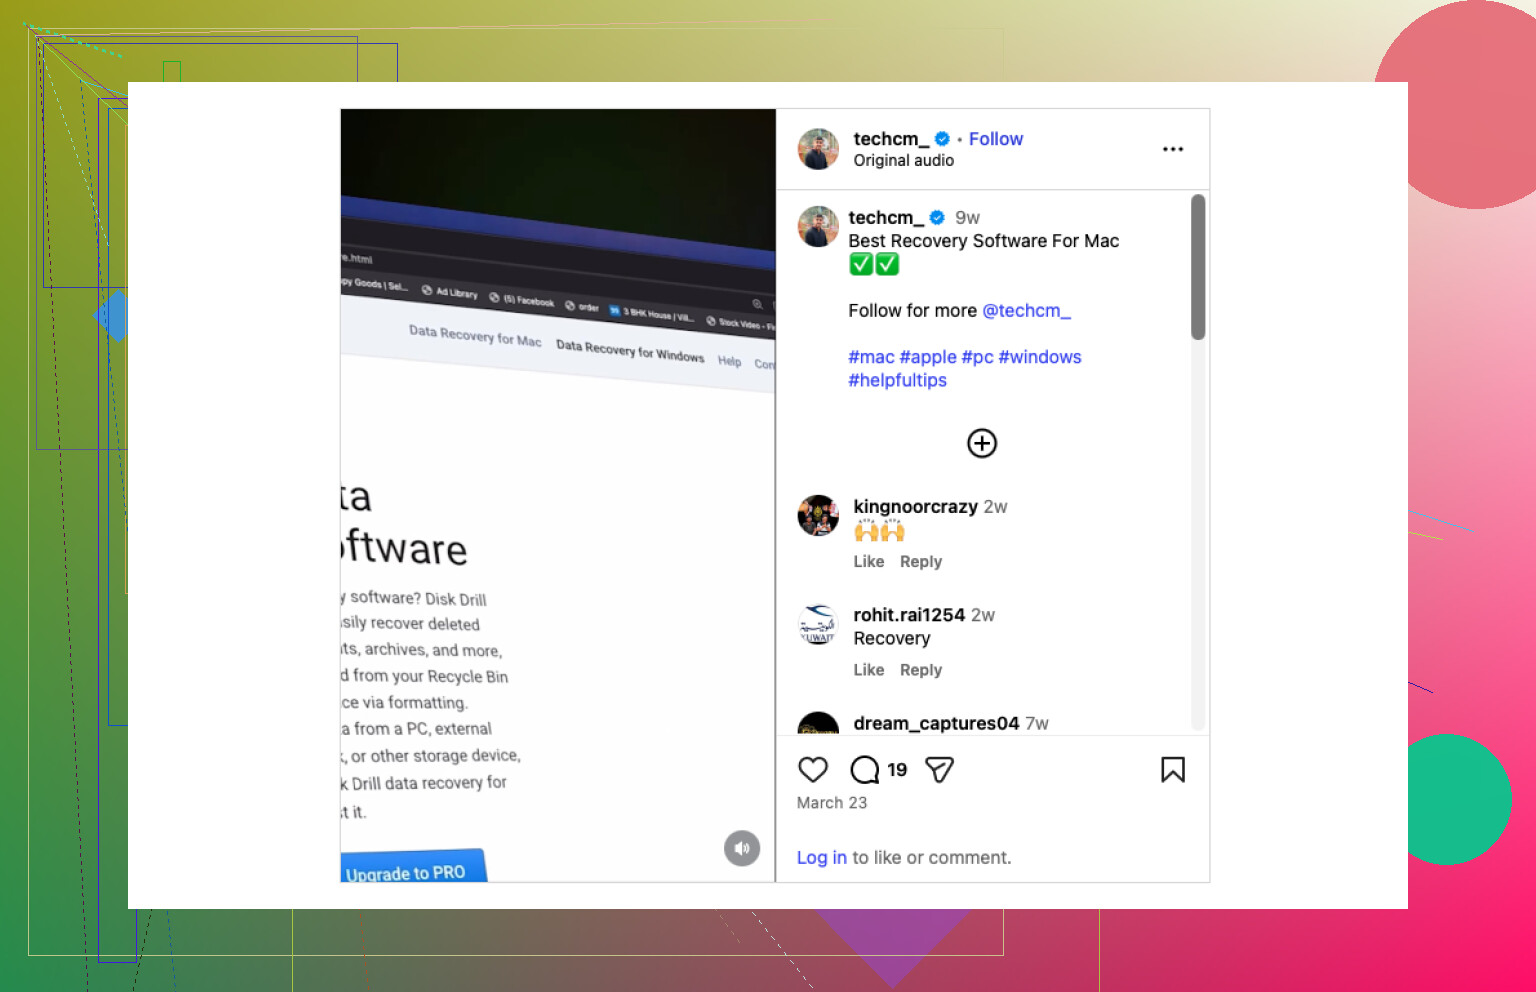Like kingnoorcrazy's comment

click(x=869, y=562)
